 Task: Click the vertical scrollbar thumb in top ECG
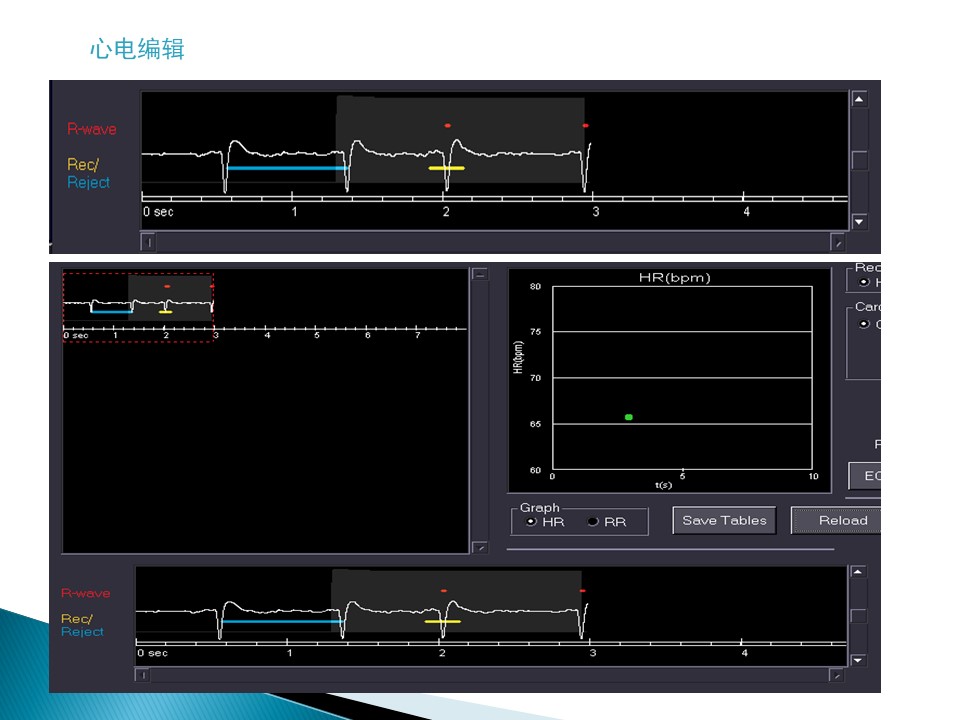(858, 160)
